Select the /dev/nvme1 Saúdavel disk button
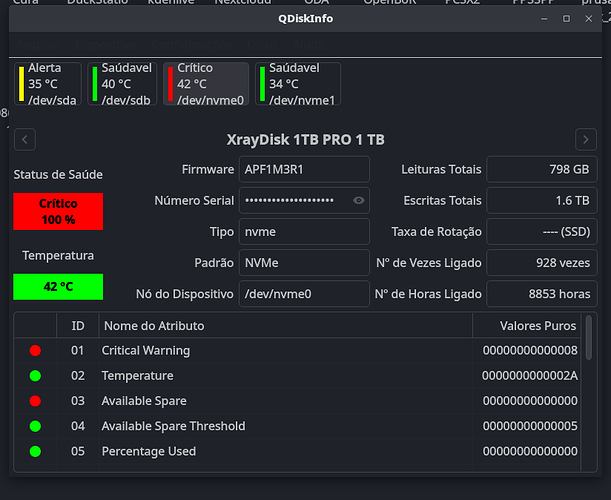The height and width of the screenshot is (500, 611). pyautogui.click(x=298, y=84)
